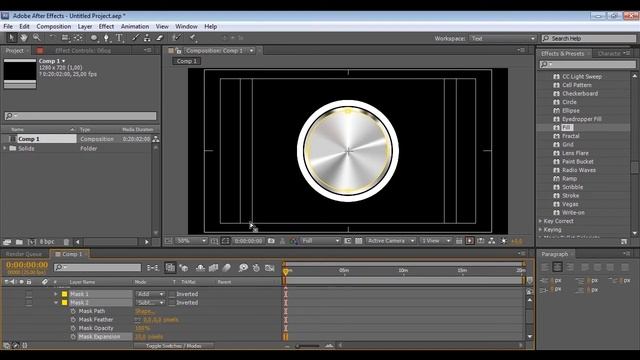
Task: Toggle Fast Previews button in viewer
Action: coord(470,241)
